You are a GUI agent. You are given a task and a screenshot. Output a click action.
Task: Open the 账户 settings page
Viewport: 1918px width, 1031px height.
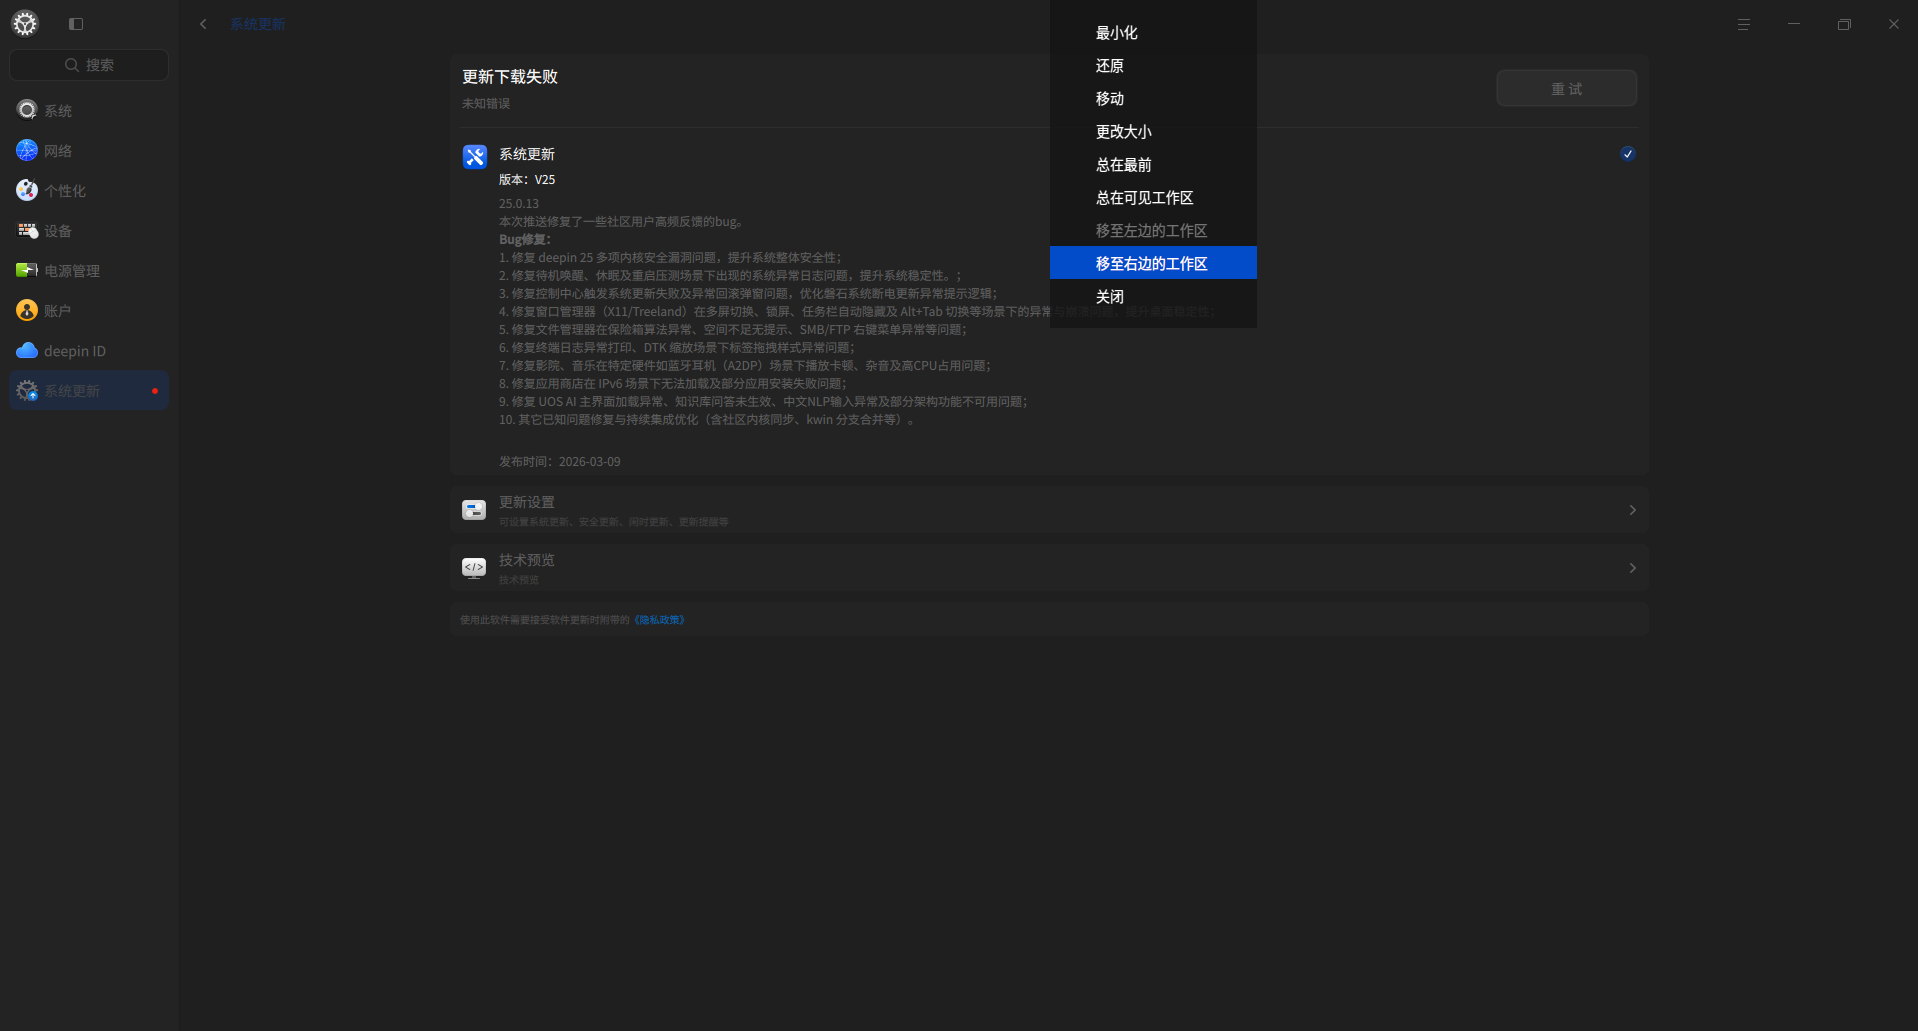[x=57, y=310]
